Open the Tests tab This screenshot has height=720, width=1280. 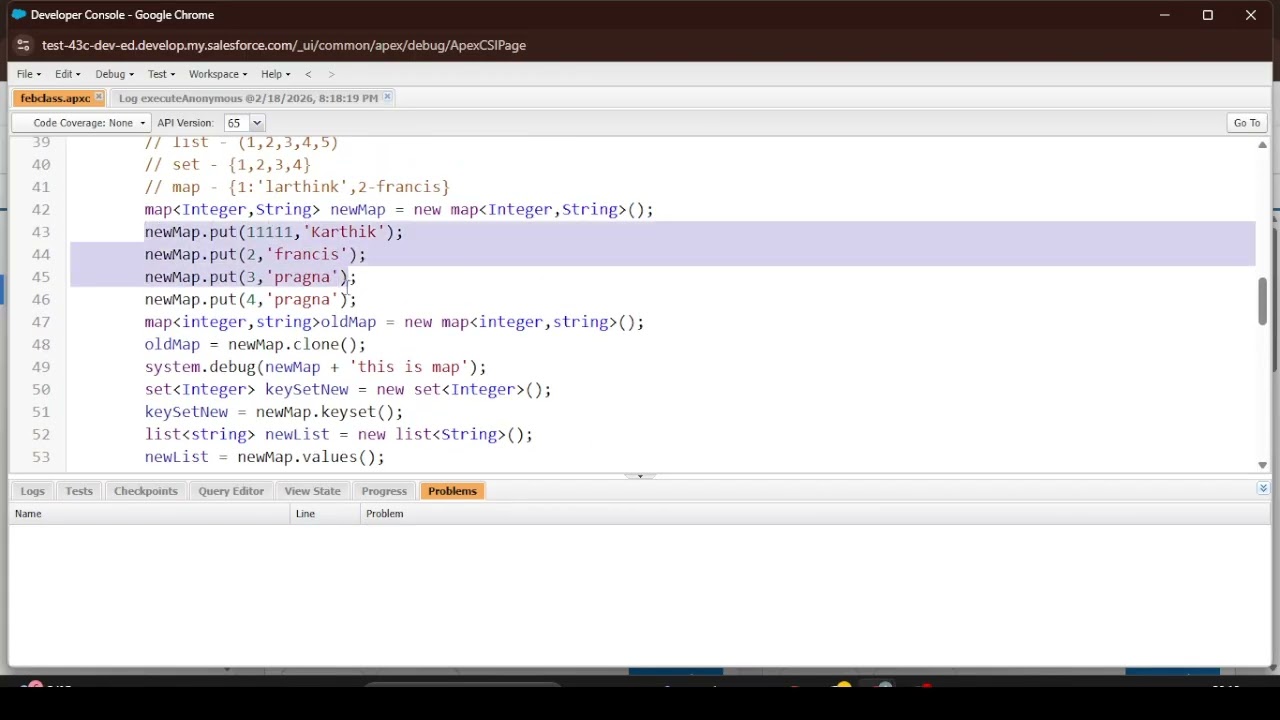click(x=78, y=491)
